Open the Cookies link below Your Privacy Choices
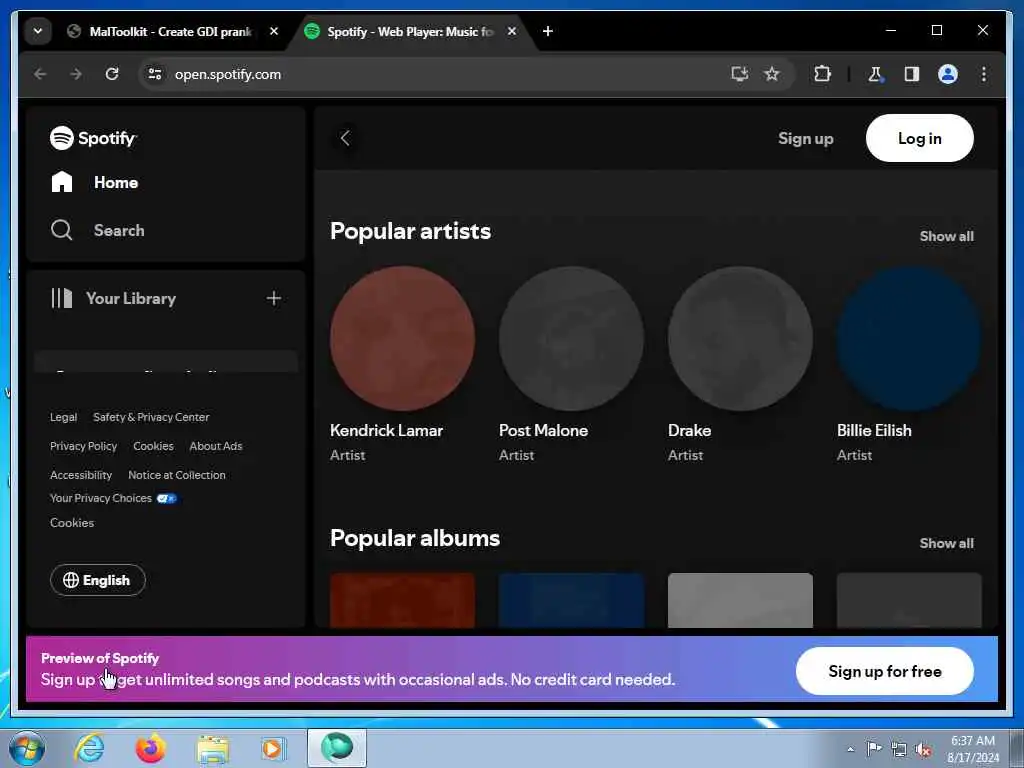 click(x=72, y=523)
